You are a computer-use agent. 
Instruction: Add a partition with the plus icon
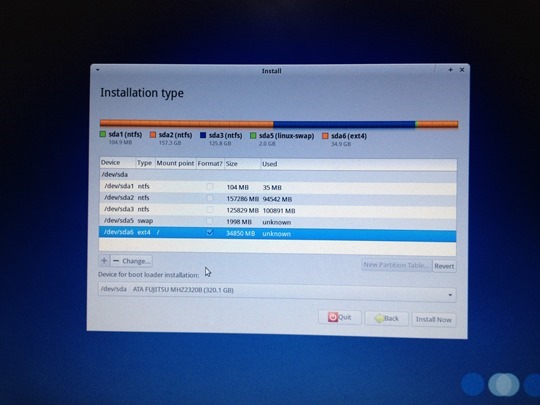[104, 260]
